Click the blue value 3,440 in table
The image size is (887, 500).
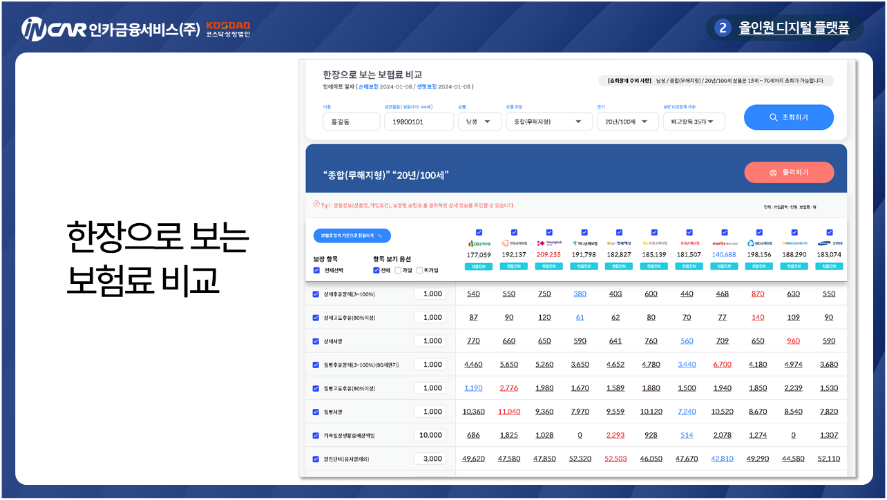coord(687,365)
